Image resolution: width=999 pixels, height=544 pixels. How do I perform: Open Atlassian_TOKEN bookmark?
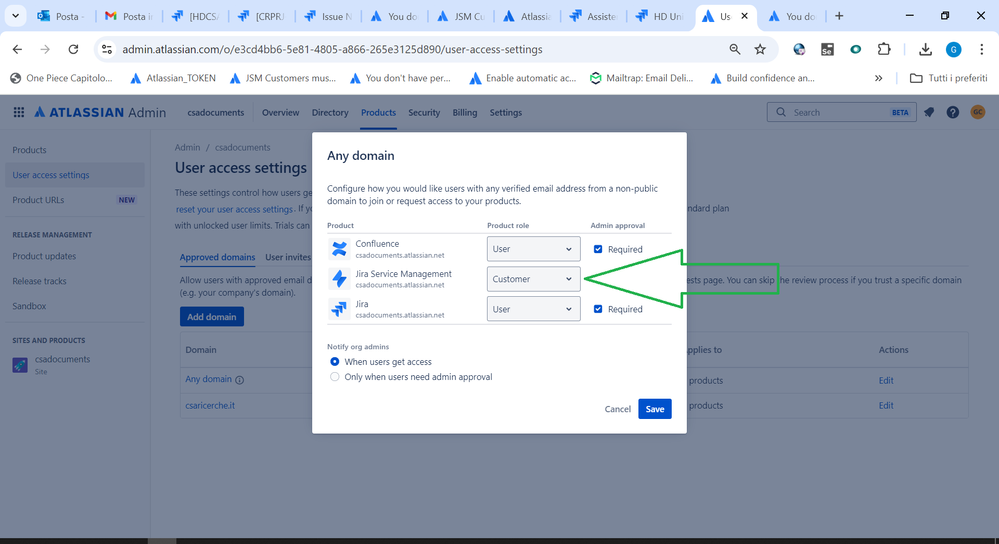point(173,78)
